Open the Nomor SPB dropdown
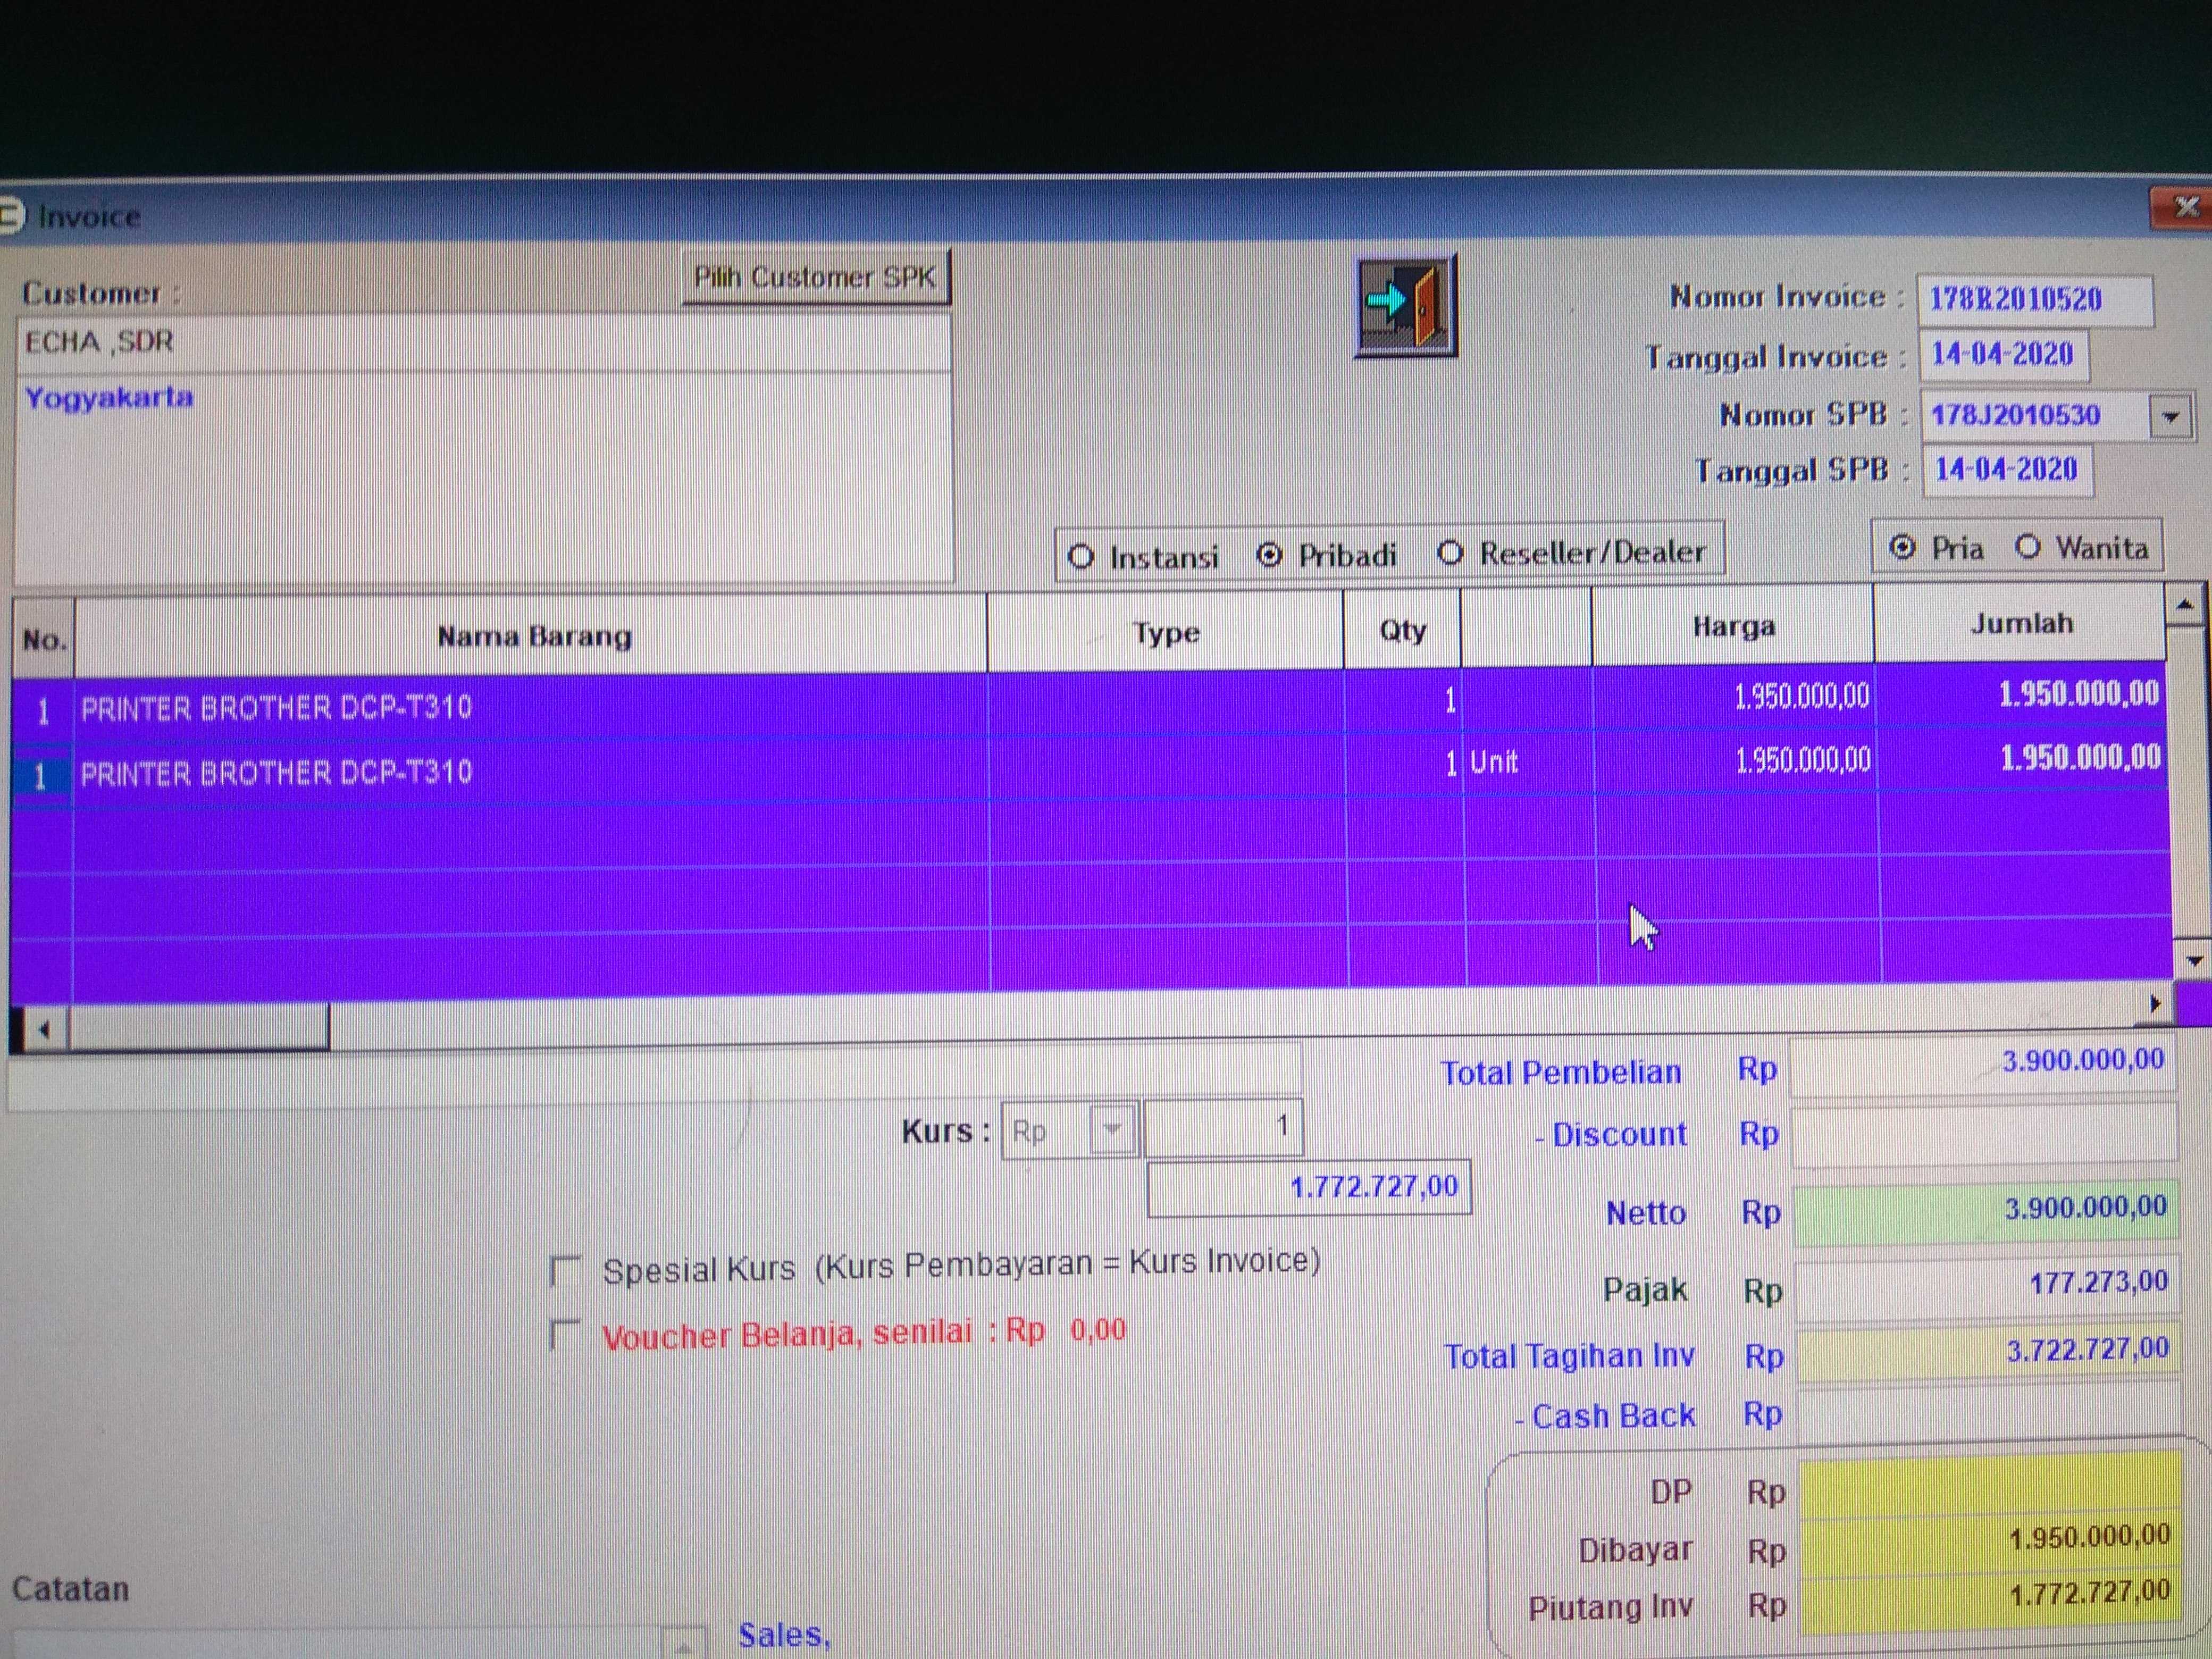 pyautogui.click(x=2170, y=416)
